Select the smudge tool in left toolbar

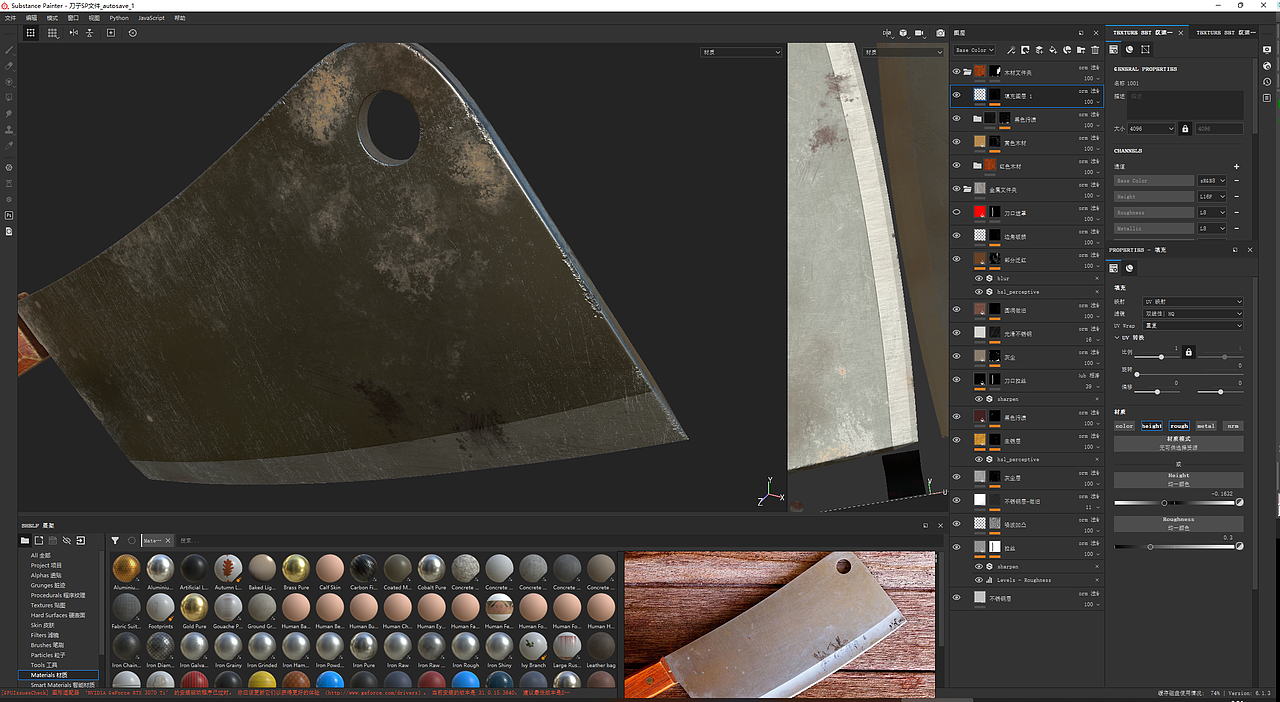pyautogui.click(x=10, y=114)
